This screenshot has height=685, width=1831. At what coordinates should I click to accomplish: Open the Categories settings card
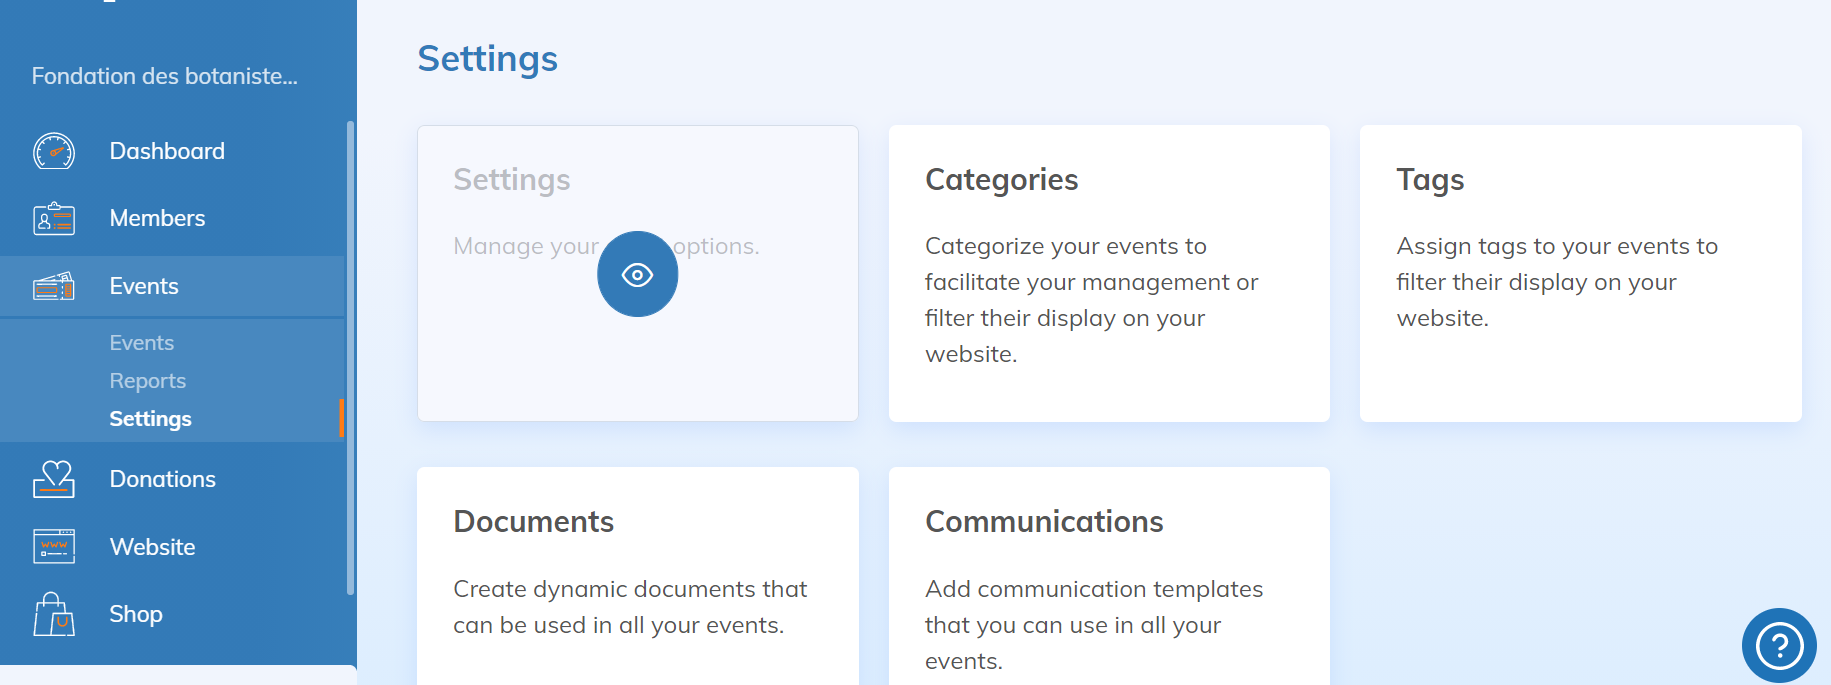coord(1108,273)
